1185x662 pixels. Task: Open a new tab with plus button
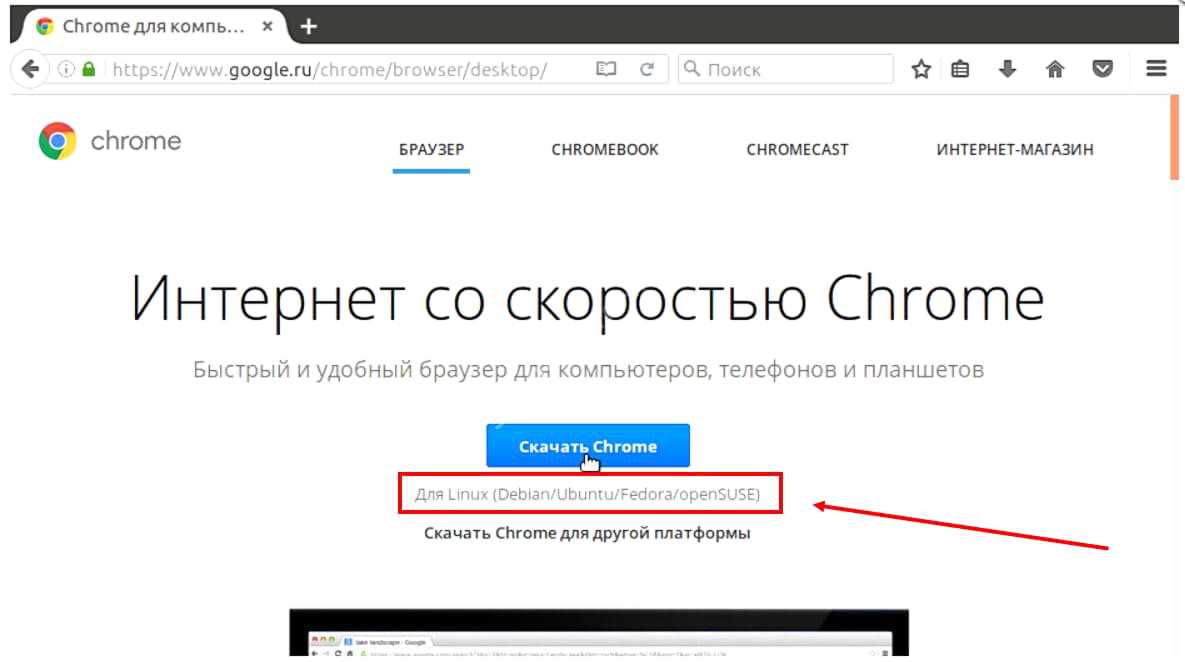tap(308, 26)
